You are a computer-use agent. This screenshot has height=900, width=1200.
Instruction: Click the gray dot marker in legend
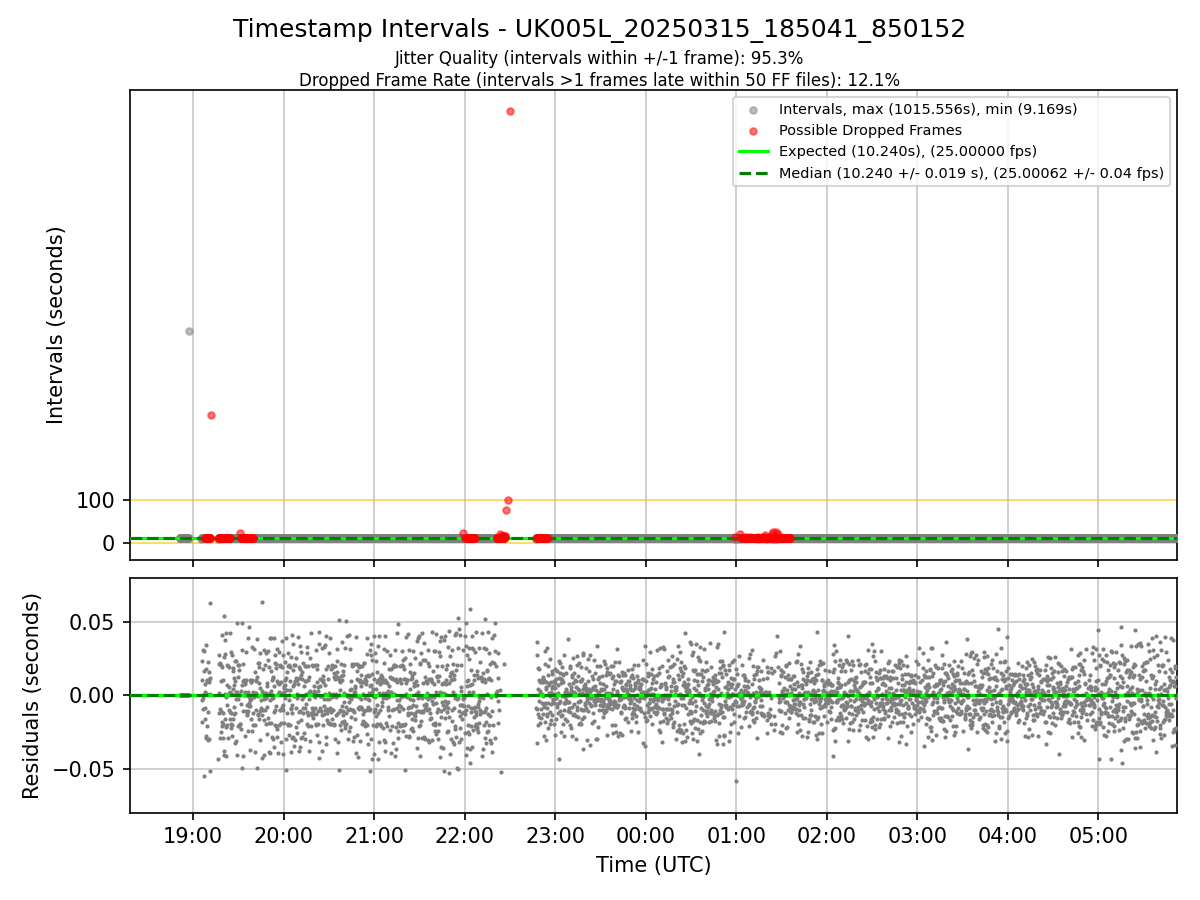pyautogui.click(x=754, y=110)
